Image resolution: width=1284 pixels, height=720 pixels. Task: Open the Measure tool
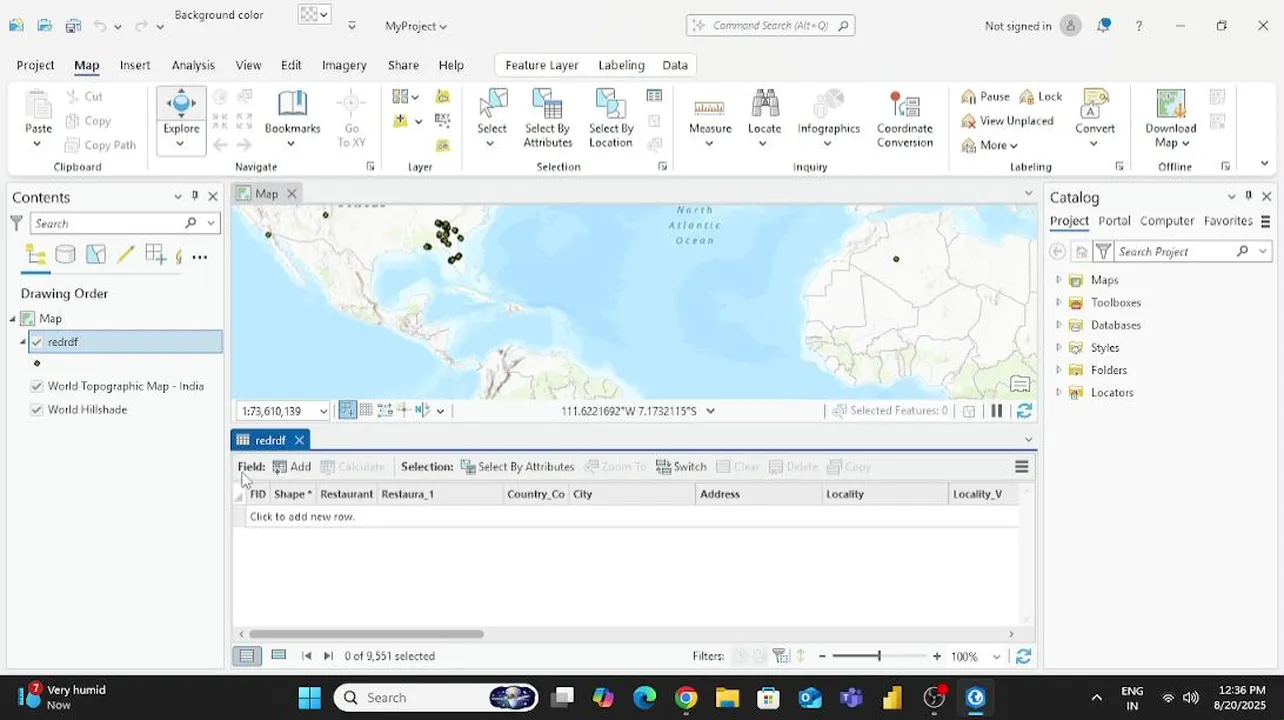(710, 118)
